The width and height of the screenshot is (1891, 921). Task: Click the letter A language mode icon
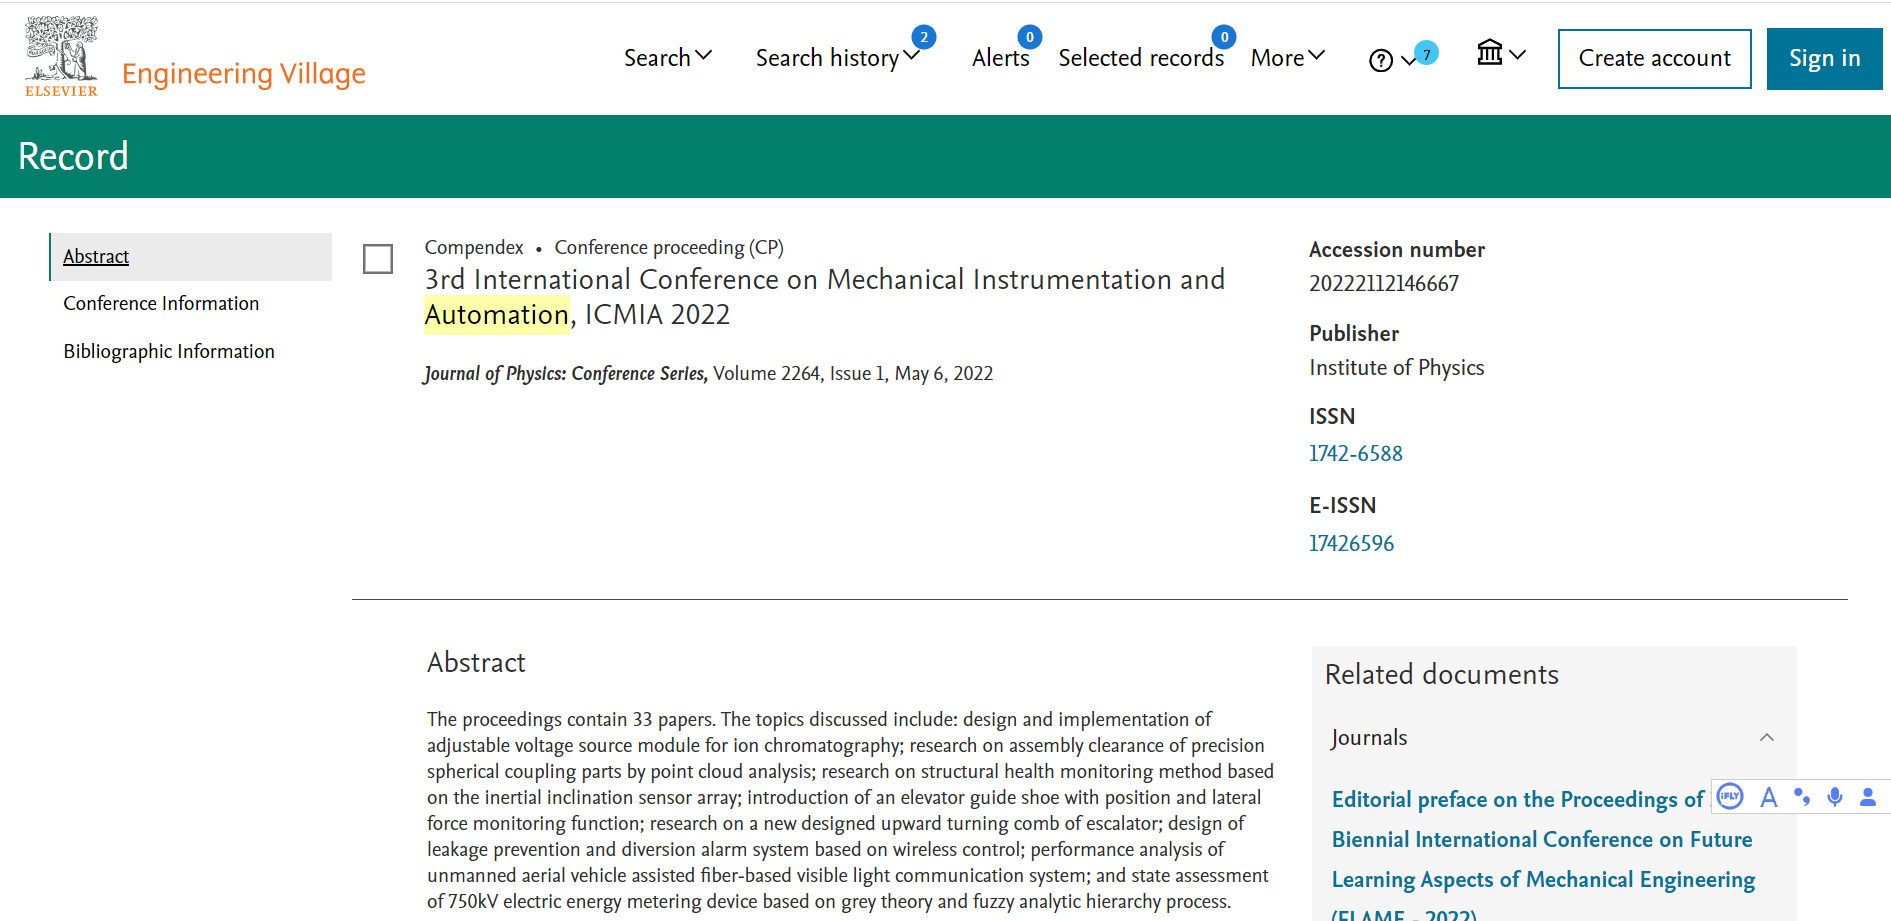1769,797
